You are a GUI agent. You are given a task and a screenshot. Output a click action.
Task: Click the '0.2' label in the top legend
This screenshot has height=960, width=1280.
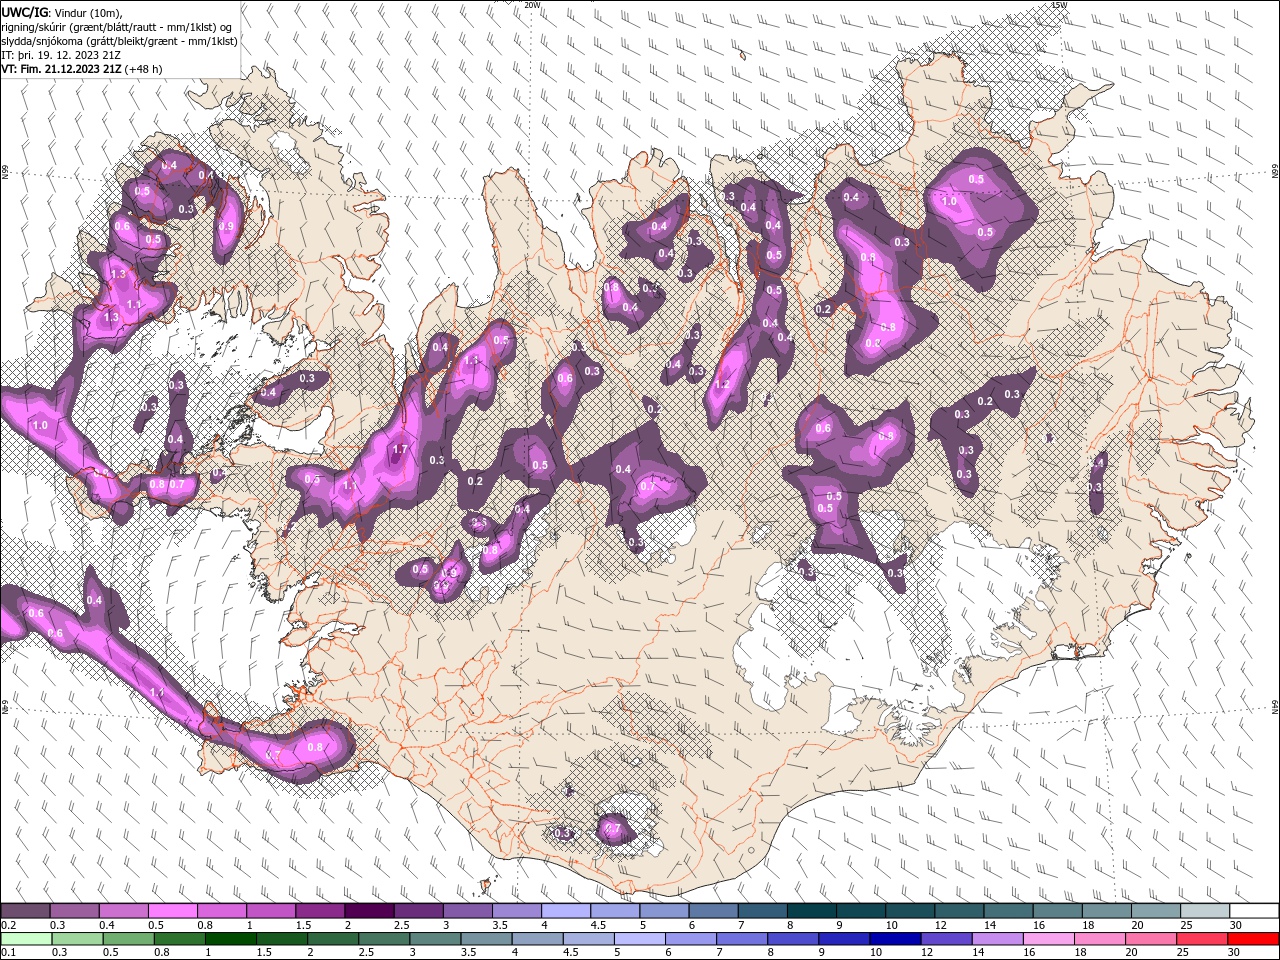8,925
